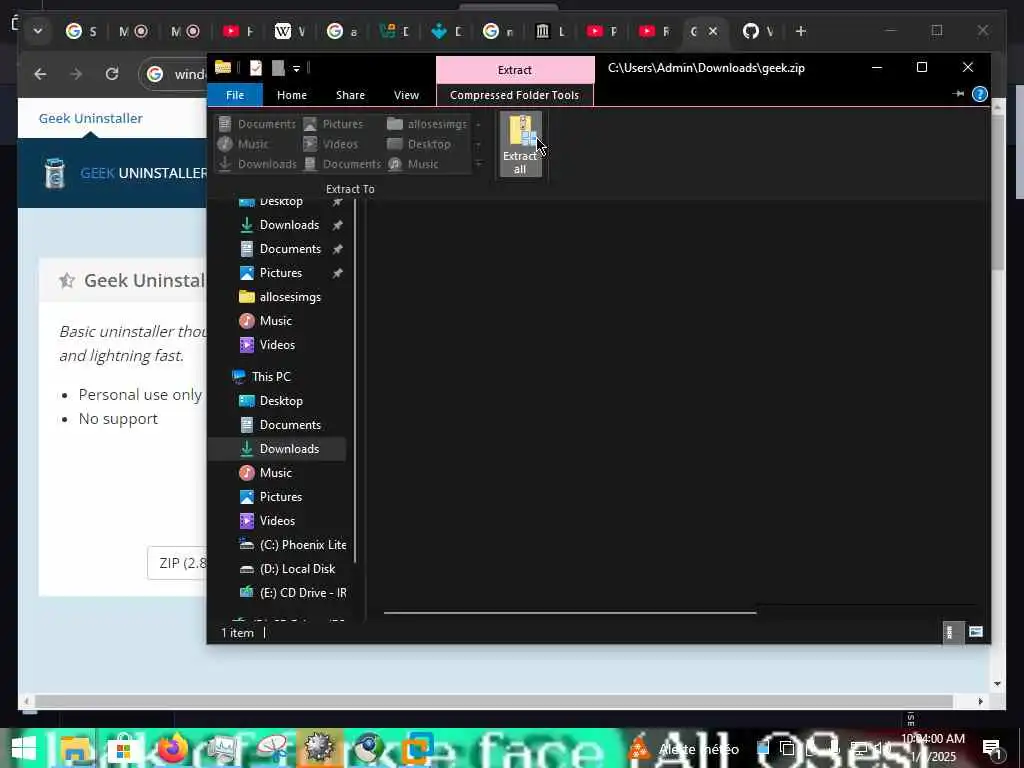The height and width of the screenshot is (768, 1024).
Task: Open the Share ribbon tab
Action: [x=350, y=95]
